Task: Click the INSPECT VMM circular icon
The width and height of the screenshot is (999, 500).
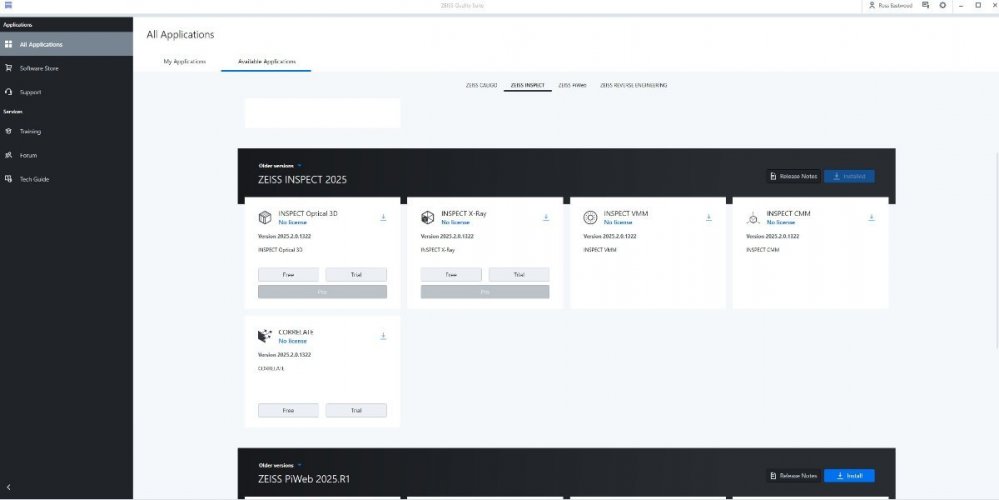Action: [590, 218]
